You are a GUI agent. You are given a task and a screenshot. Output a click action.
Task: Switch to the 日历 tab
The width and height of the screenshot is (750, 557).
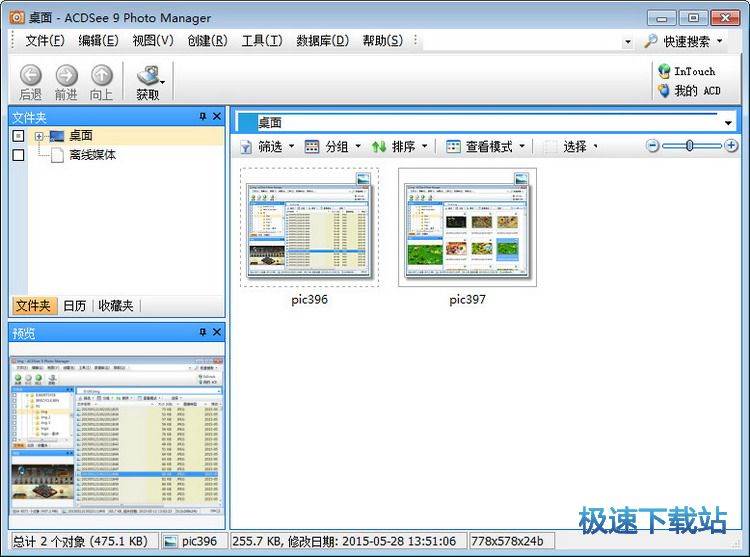pos(74,306)
